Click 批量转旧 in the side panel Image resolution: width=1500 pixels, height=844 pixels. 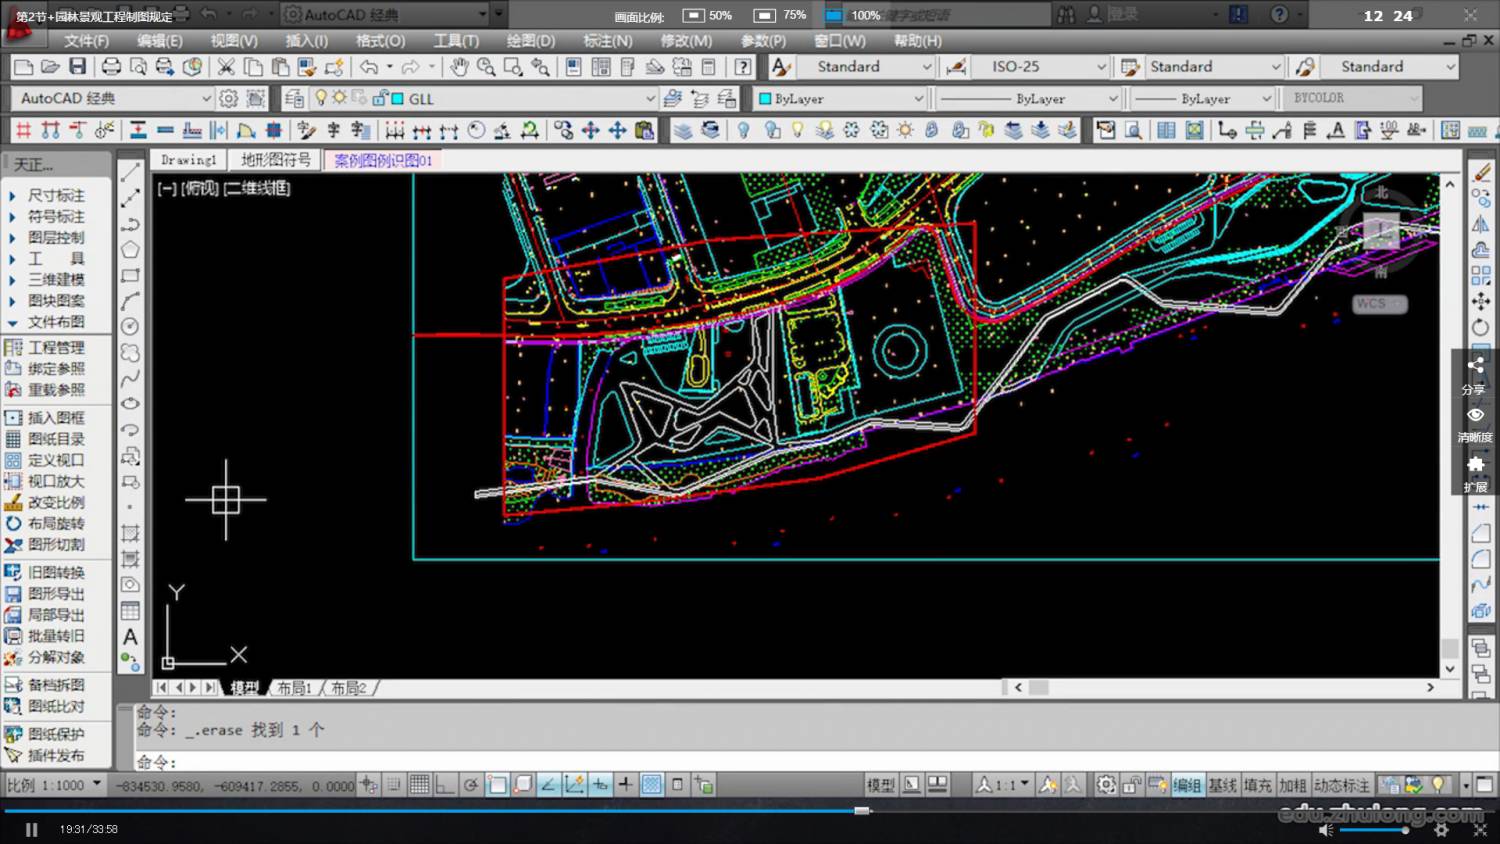56,636
